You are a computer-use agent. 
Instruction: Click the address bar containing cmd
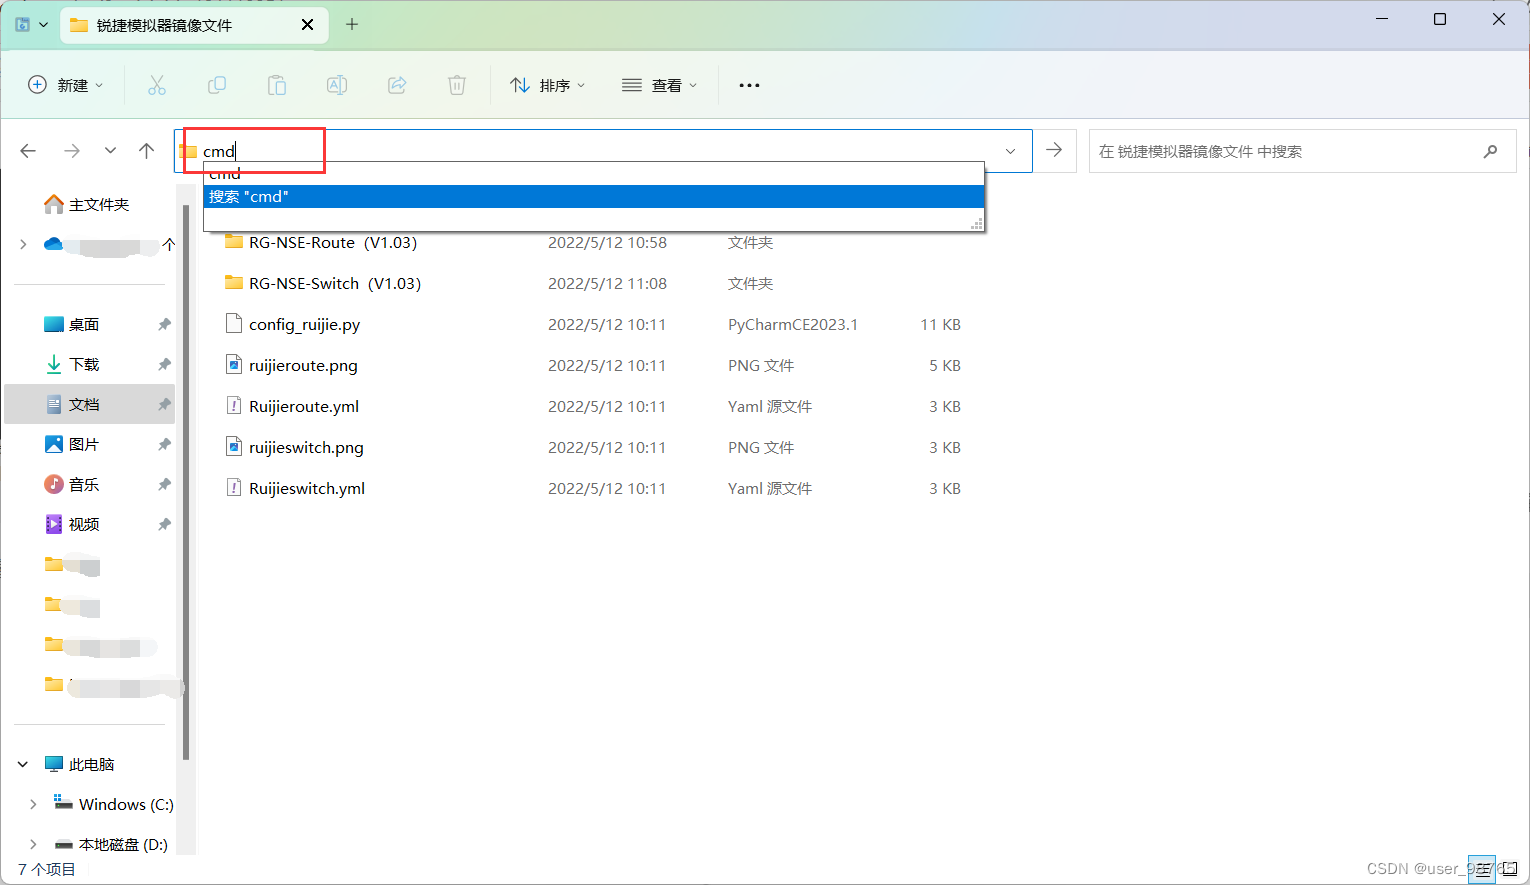tap(603, 151)
